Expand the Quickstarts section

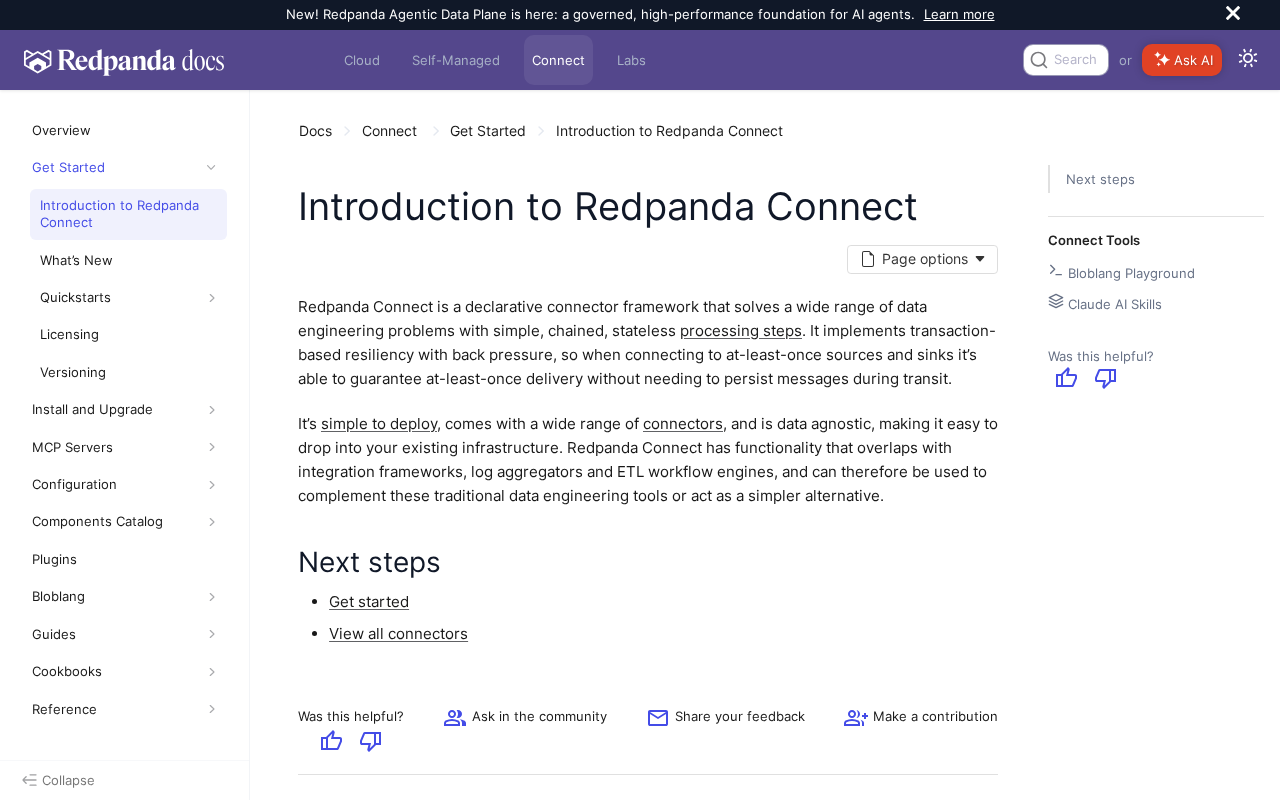[212, 298]
